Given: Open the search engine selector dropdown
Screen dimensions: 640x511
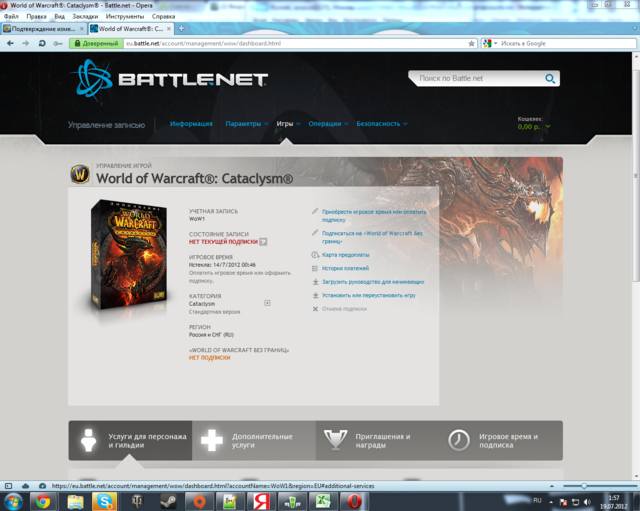Looking at the screenshot, I should click(x=496, y=43).
